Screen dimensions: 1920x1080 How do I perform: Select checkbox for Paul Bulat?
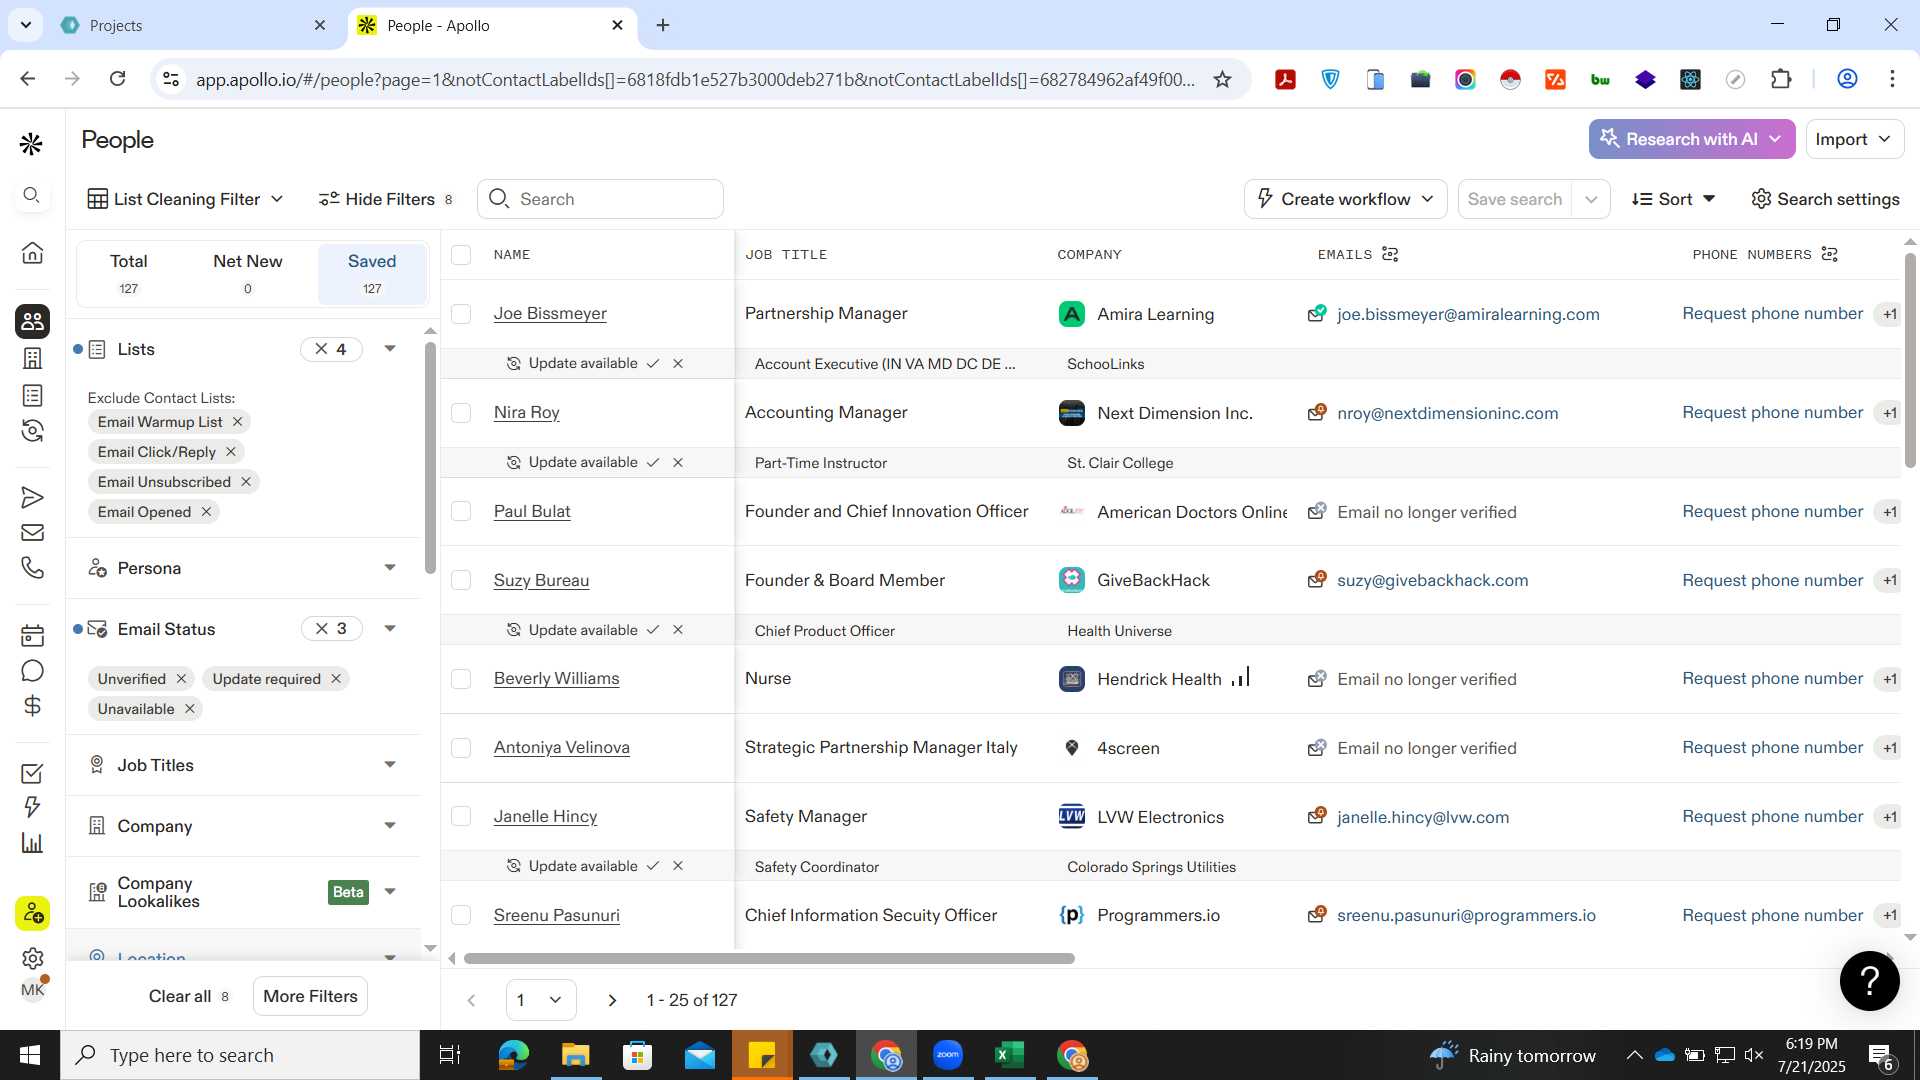click(x=461, y=511)
